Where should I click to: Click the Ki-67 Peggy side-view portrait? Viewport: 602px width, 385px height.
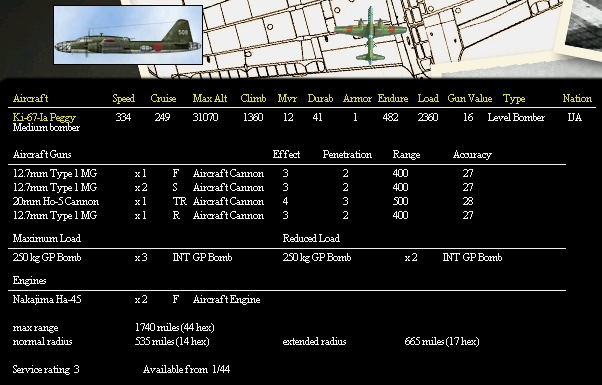tap(128, 35)
